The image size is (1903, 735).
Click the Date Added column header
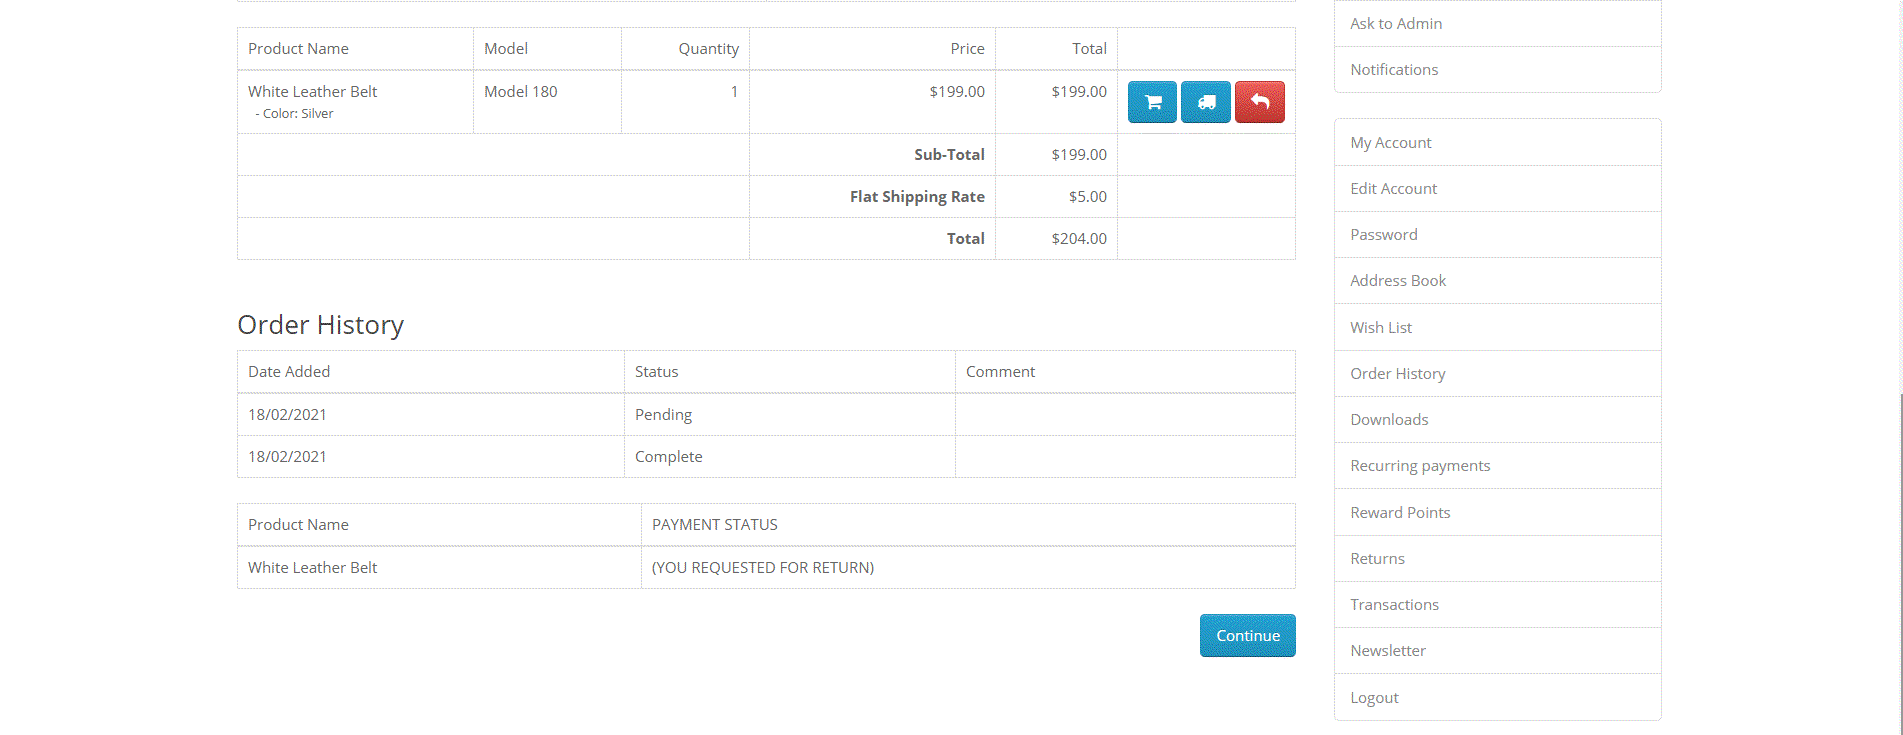[289, 371]
